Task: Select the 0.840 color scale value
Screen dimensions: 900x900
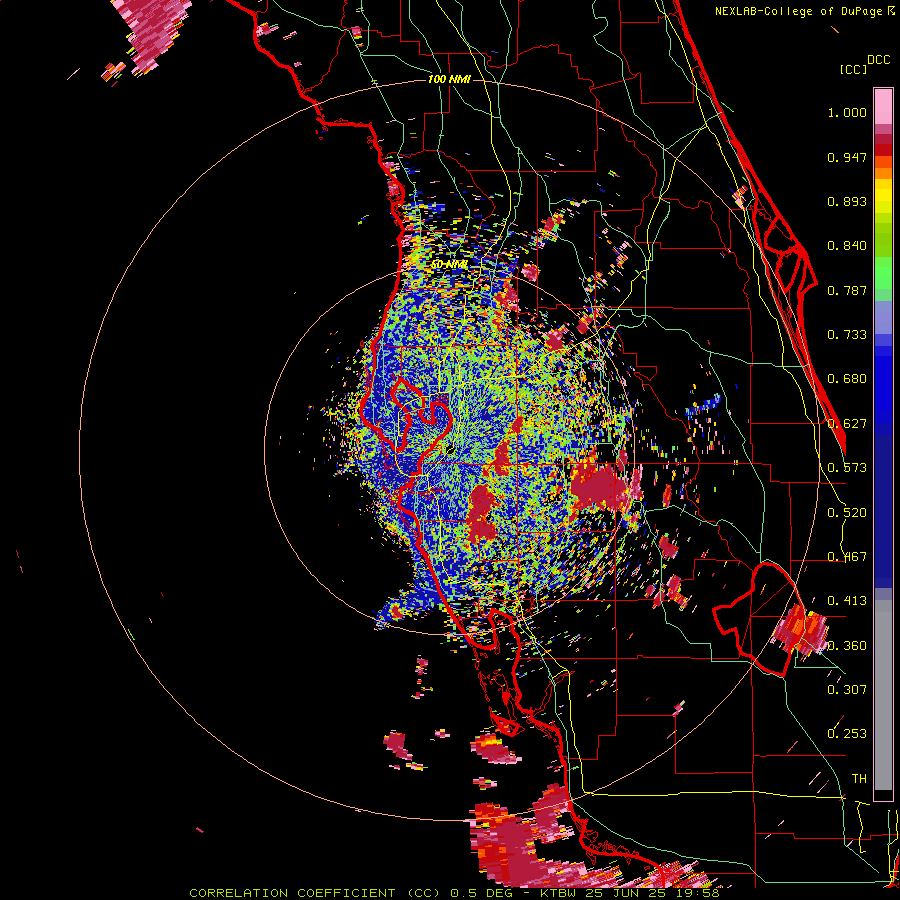Action: click(847, 246)
